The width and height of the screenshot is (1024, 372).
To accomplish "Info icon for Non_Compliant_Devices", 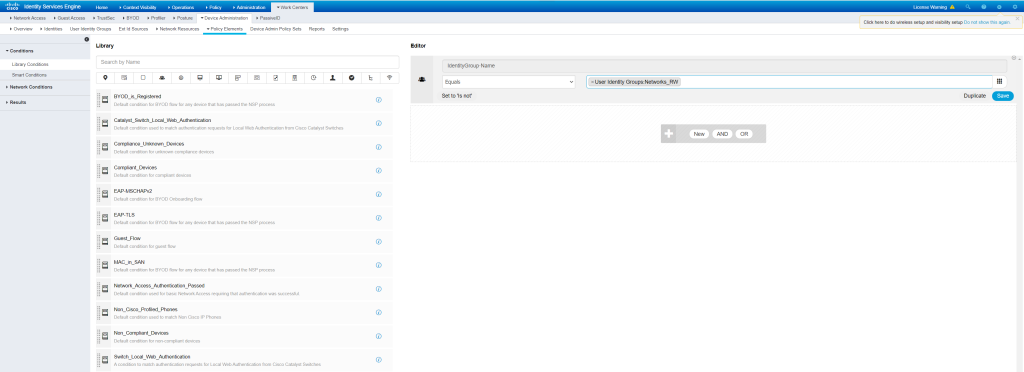I will [x=379, y=335].
